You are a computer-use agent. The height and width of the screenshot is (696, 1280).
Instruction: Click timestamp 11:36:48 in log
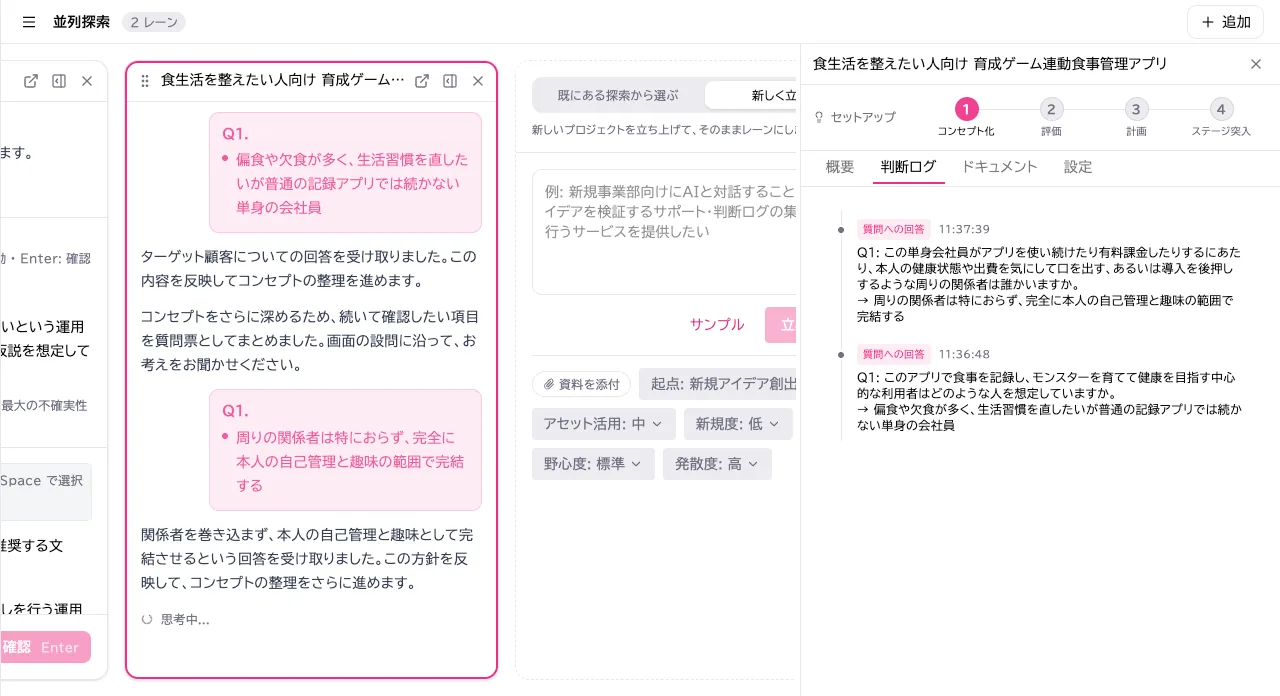(964, 354)
